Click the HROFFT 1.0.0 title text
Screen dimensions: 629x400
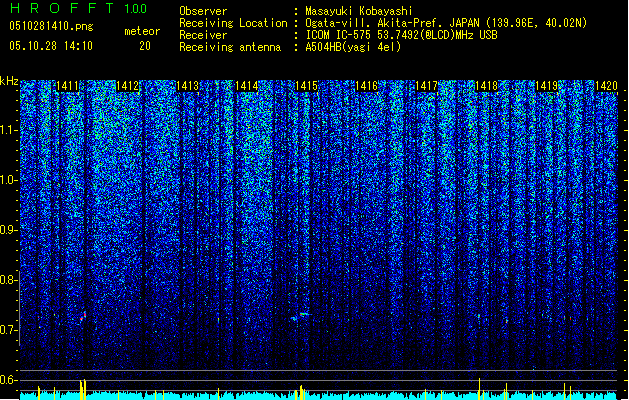(79, 8)
